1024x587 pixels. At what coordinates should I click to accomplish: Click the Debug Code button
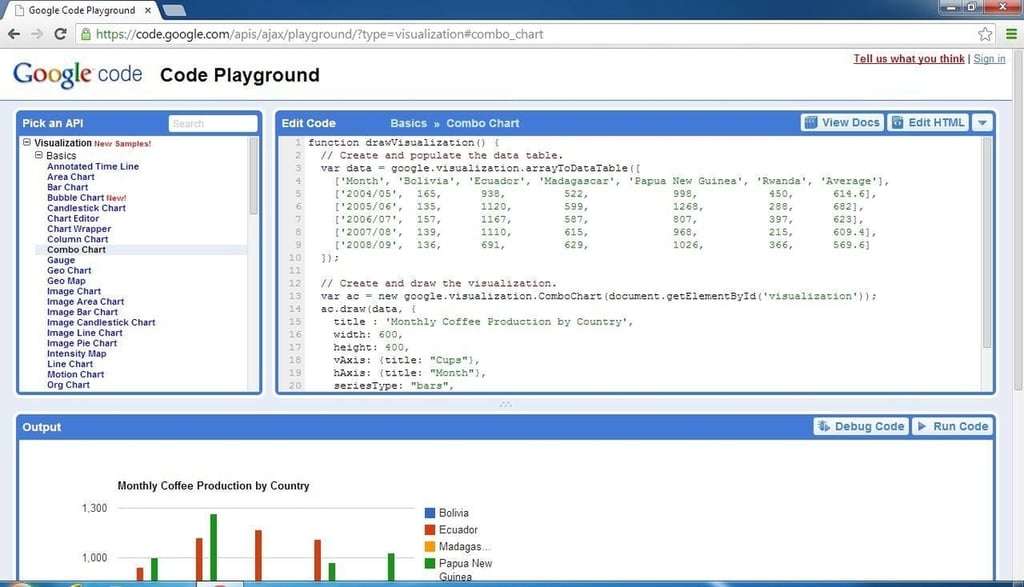[x=861, y=426]
